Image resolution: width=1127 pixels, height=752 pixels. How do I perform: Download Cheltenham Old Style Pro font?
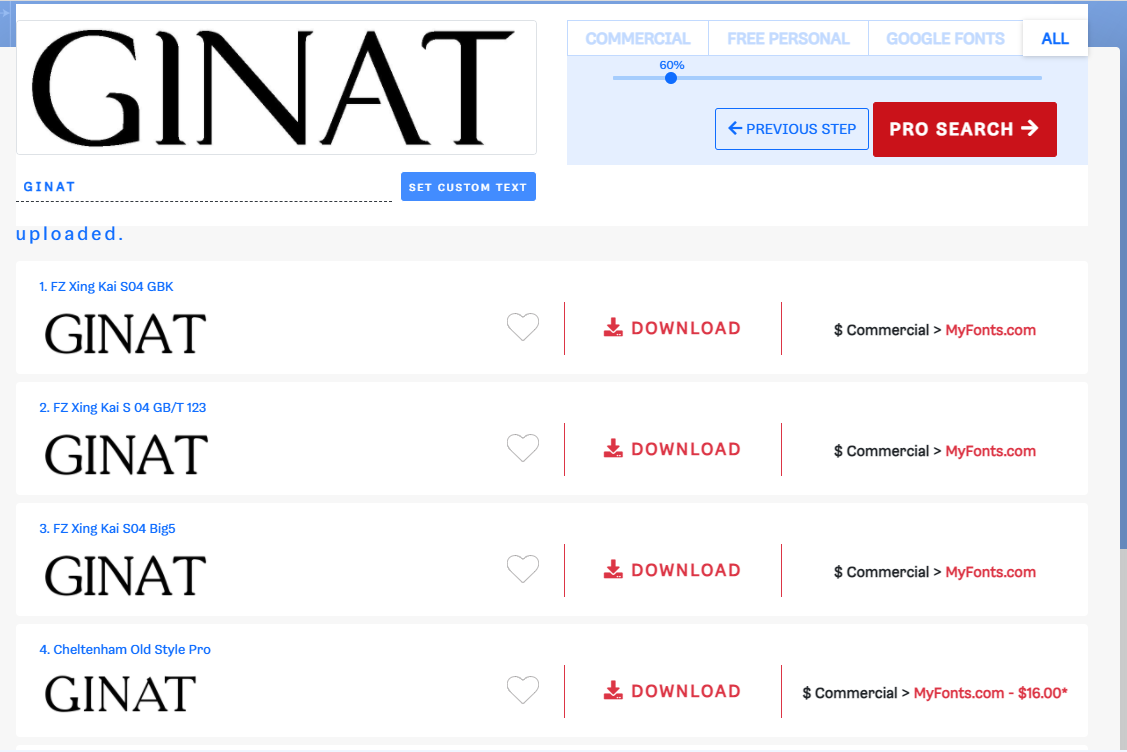[x=672, y=691]
